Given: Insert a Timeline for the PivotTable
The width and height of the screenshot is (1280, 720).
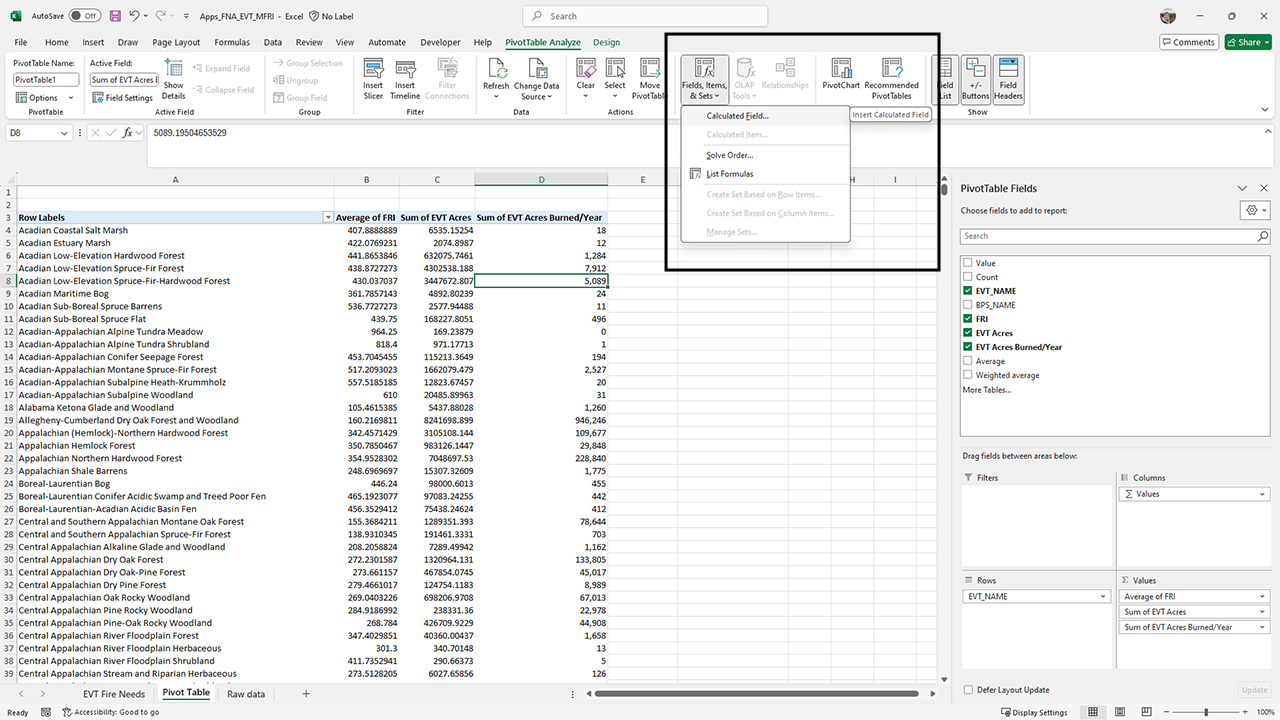Looking at the screenshot, I should coord(404,79).
